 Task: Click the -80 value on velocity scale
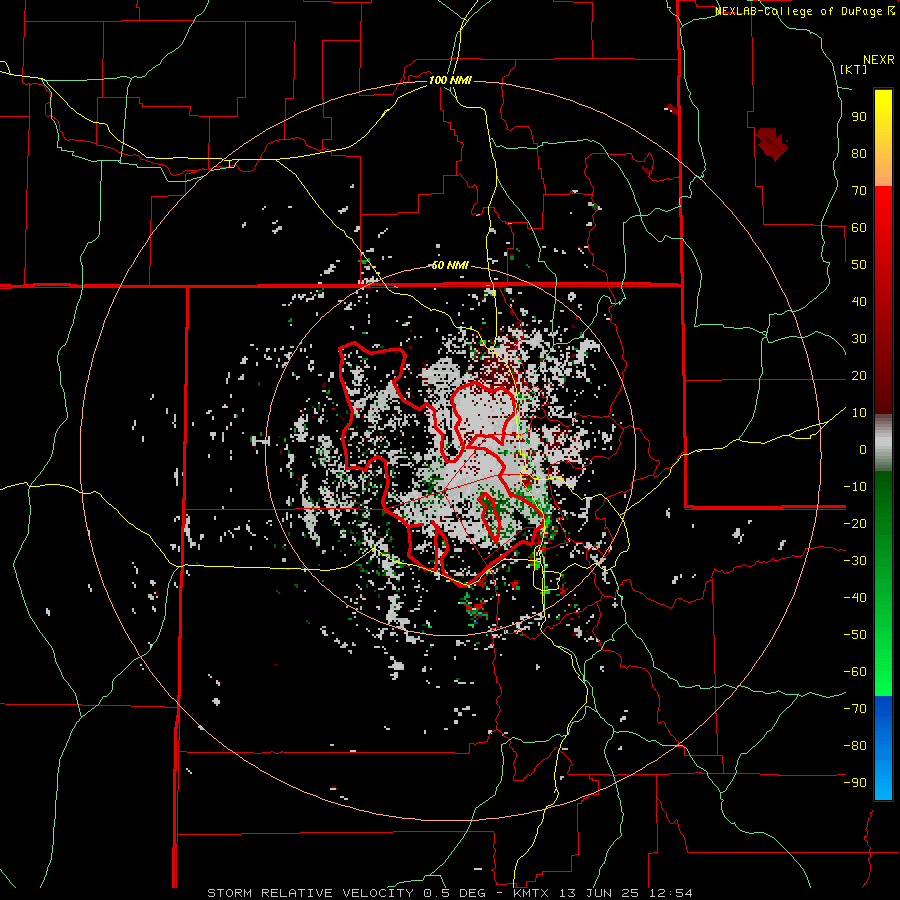click(x=855, y=746)
